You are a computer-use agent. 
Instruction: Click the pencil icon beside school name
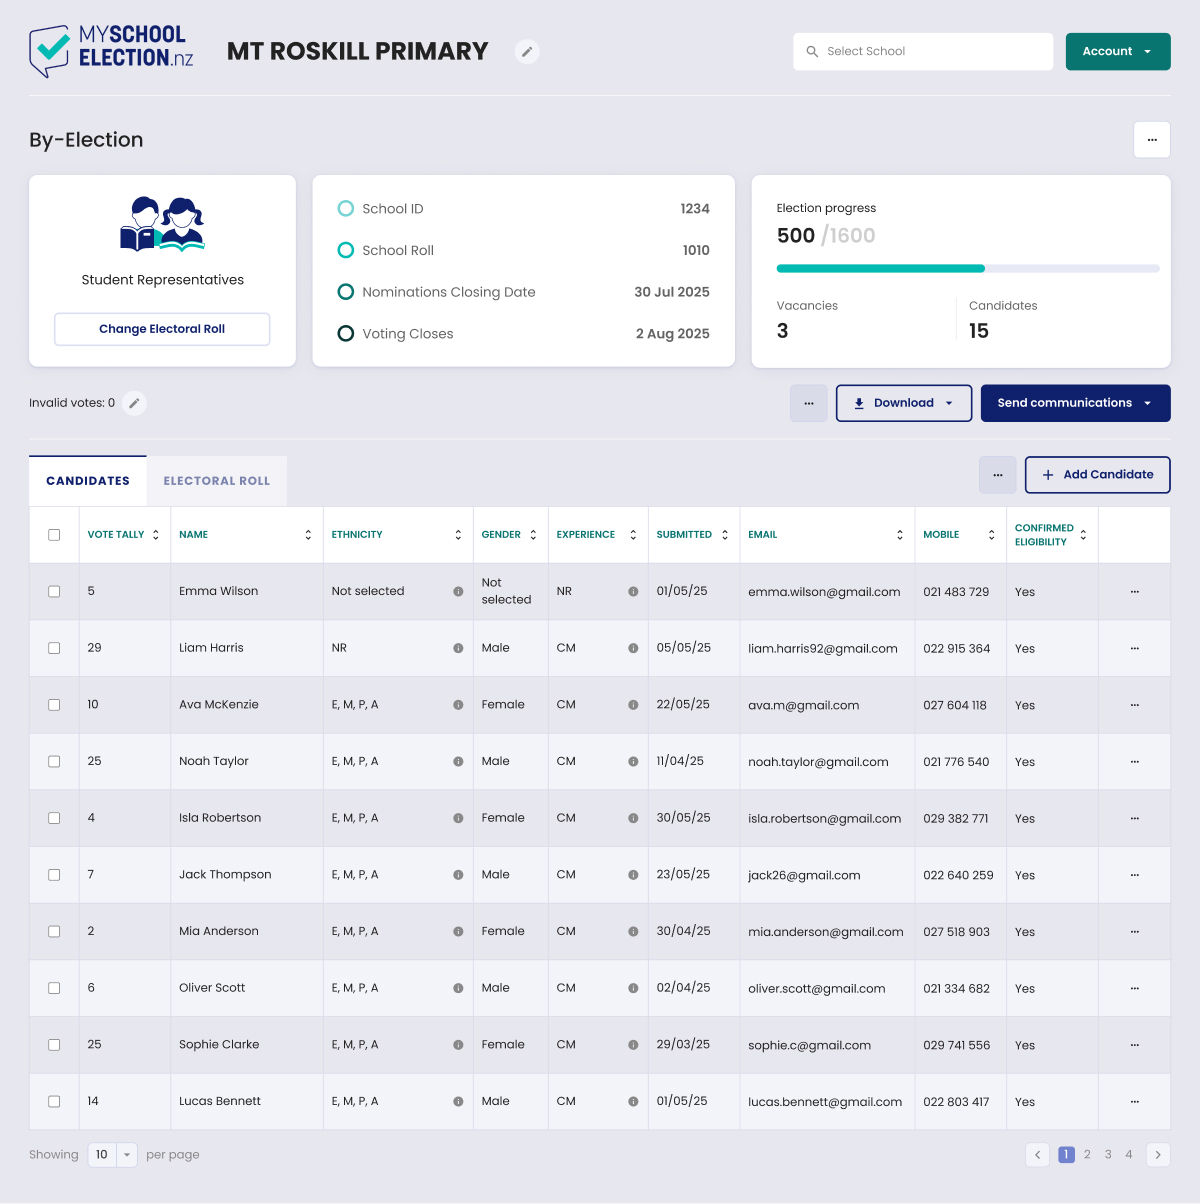pyautogui.click(x=527, y=51)
